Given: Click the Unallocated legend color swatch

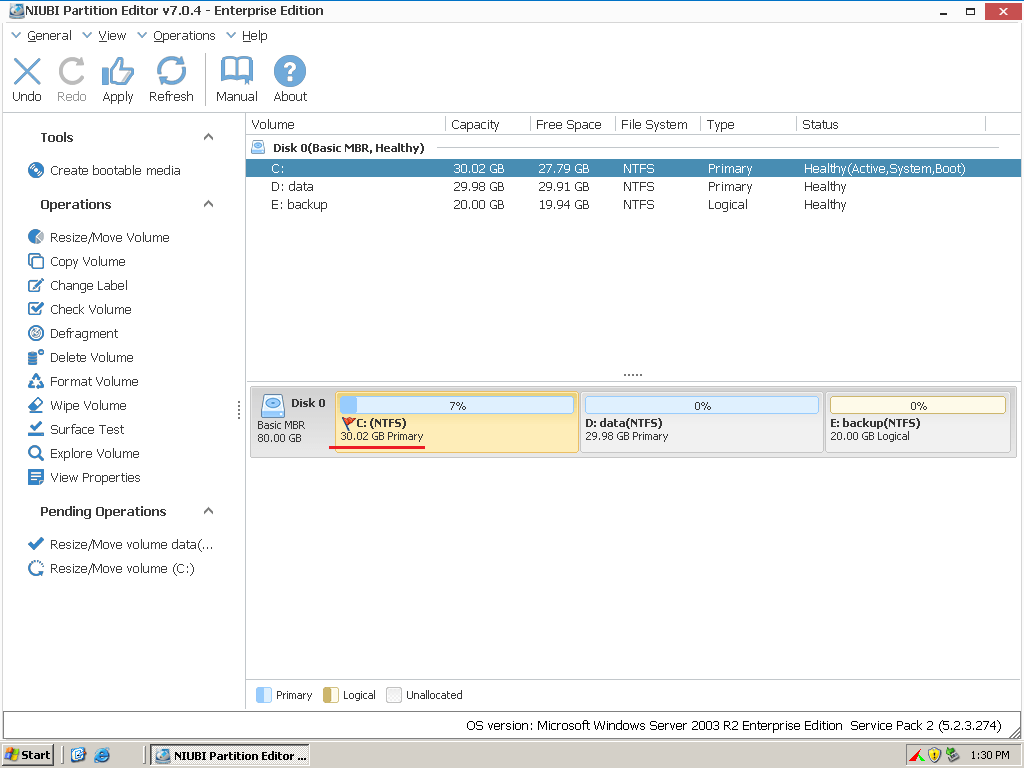Looking at the screenshot, I should pos(394,695).
